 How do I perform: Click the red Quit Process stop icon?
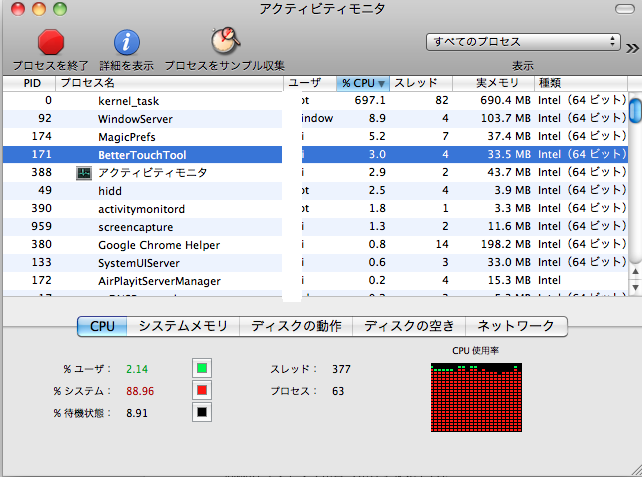[x=51, y=42]
